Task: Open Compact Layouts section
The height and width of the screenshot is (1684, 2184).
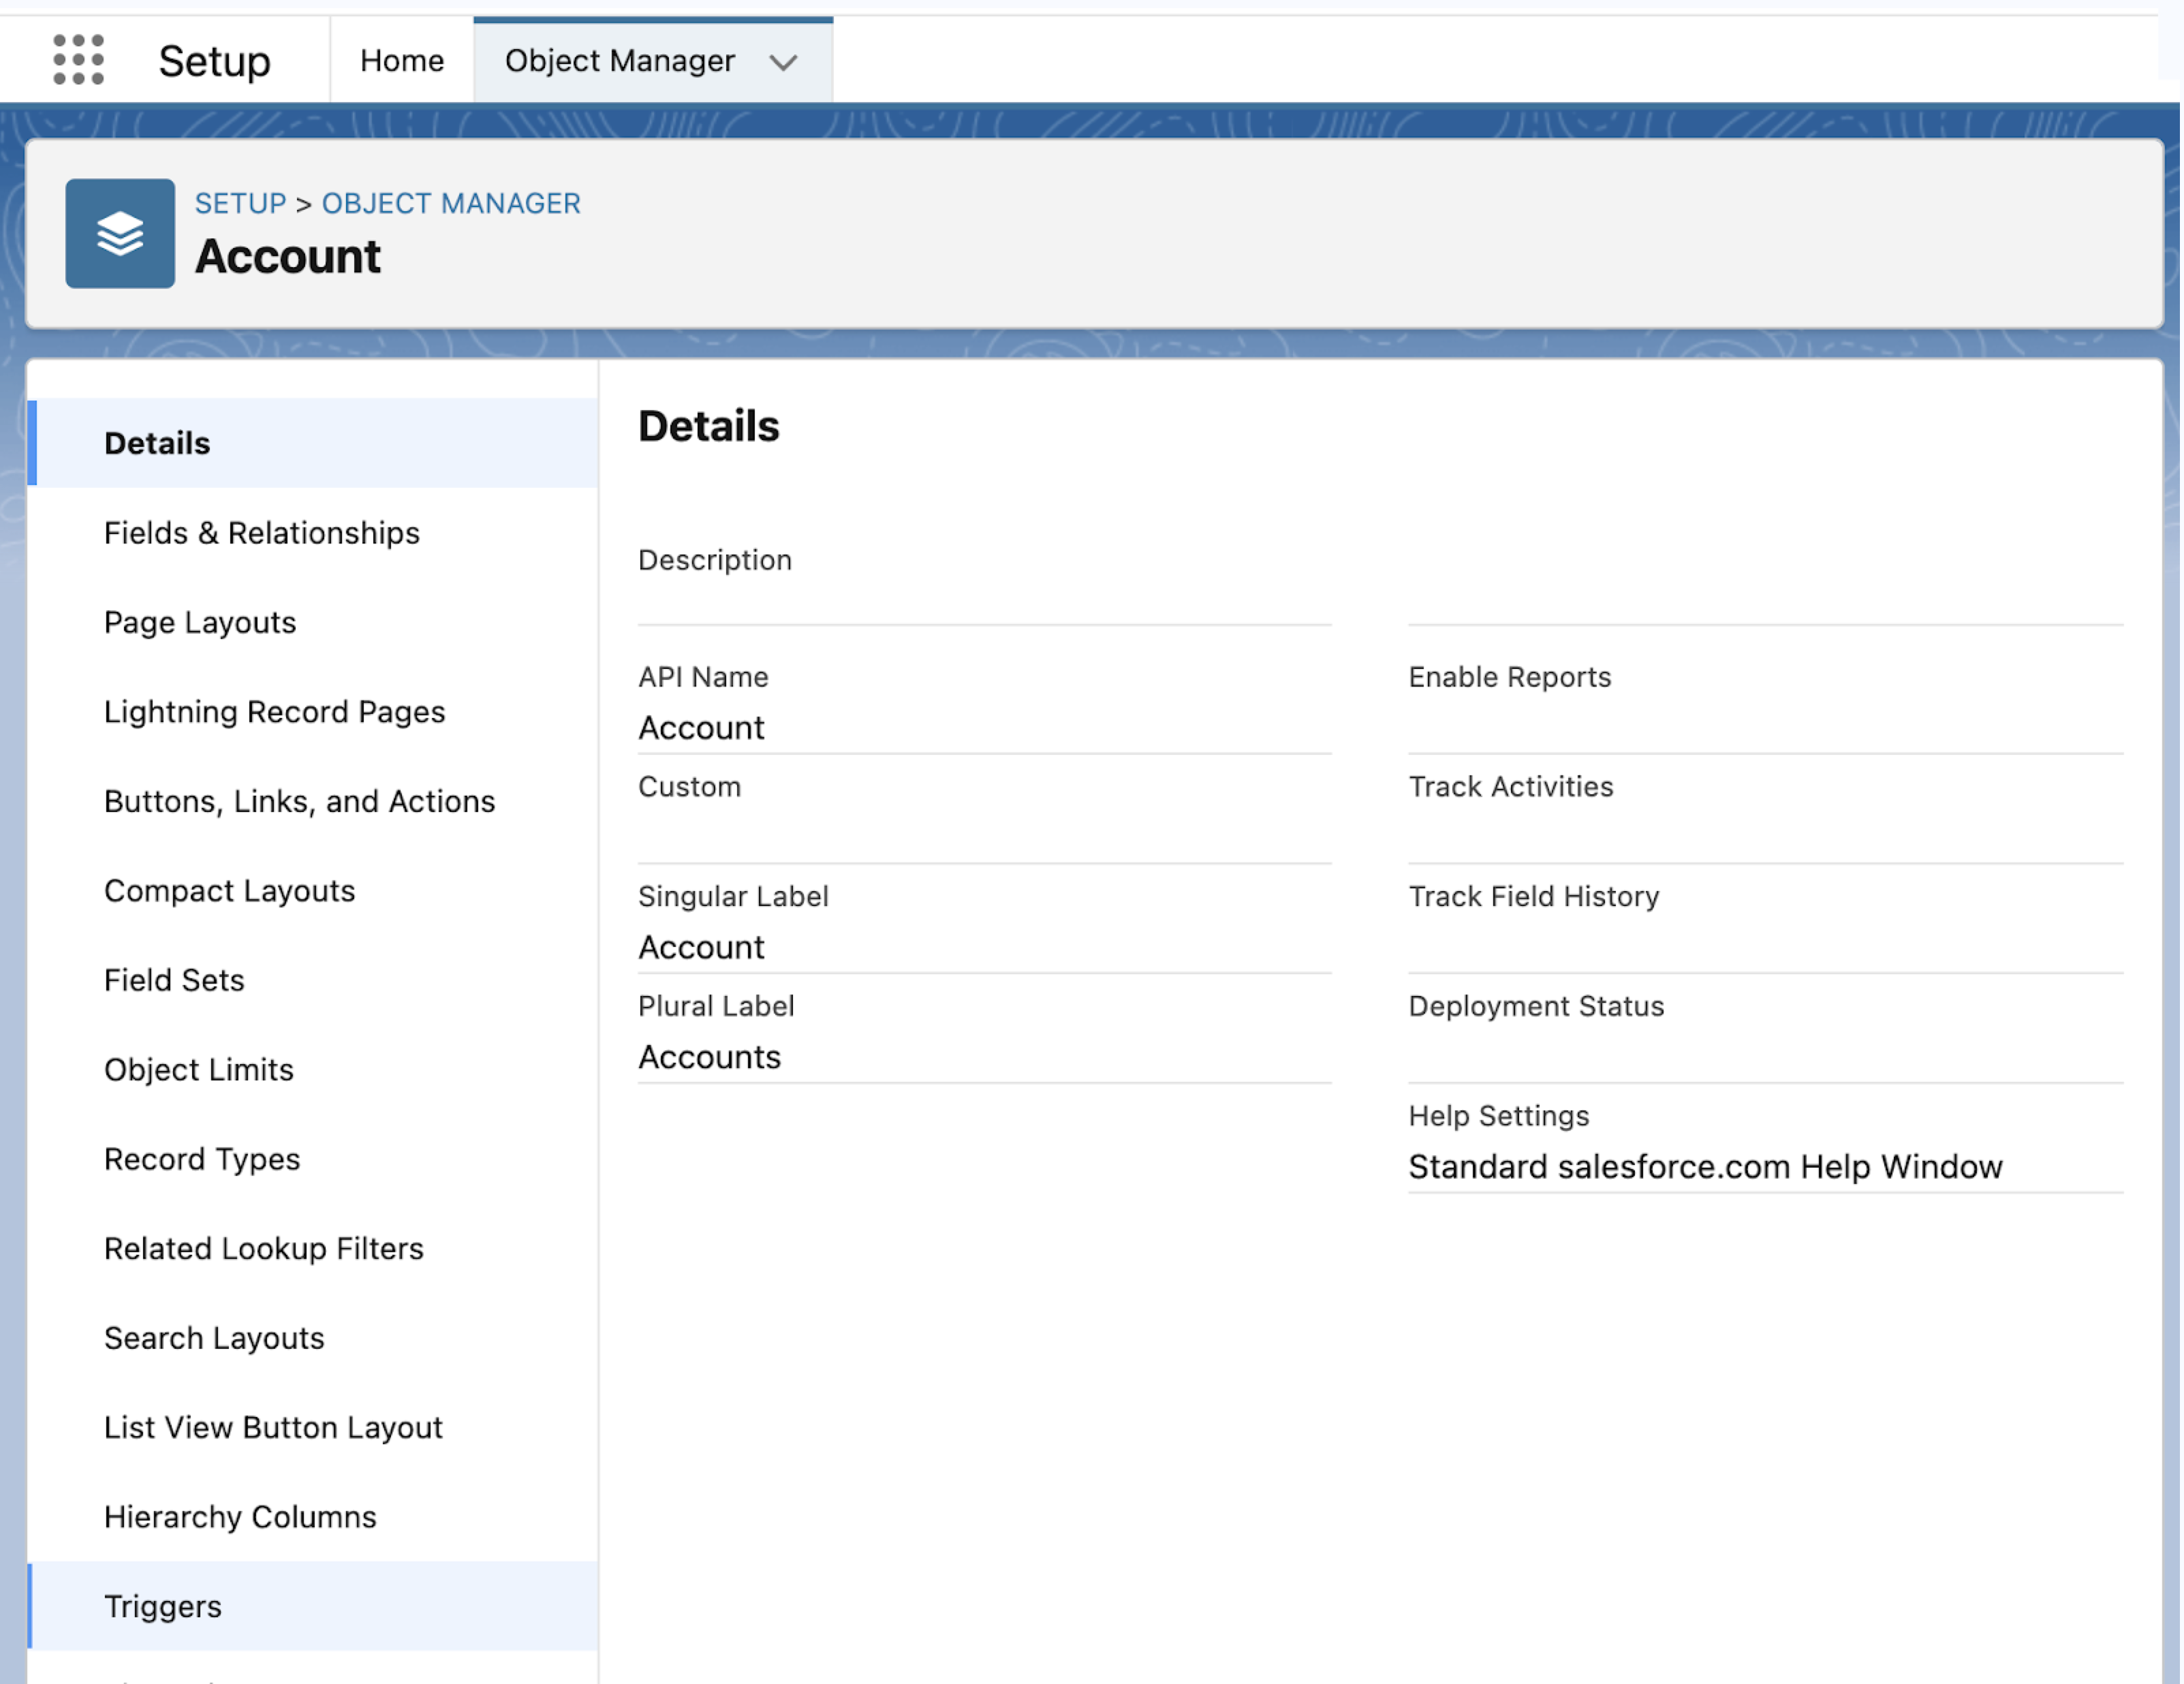Action: point(313,891)
